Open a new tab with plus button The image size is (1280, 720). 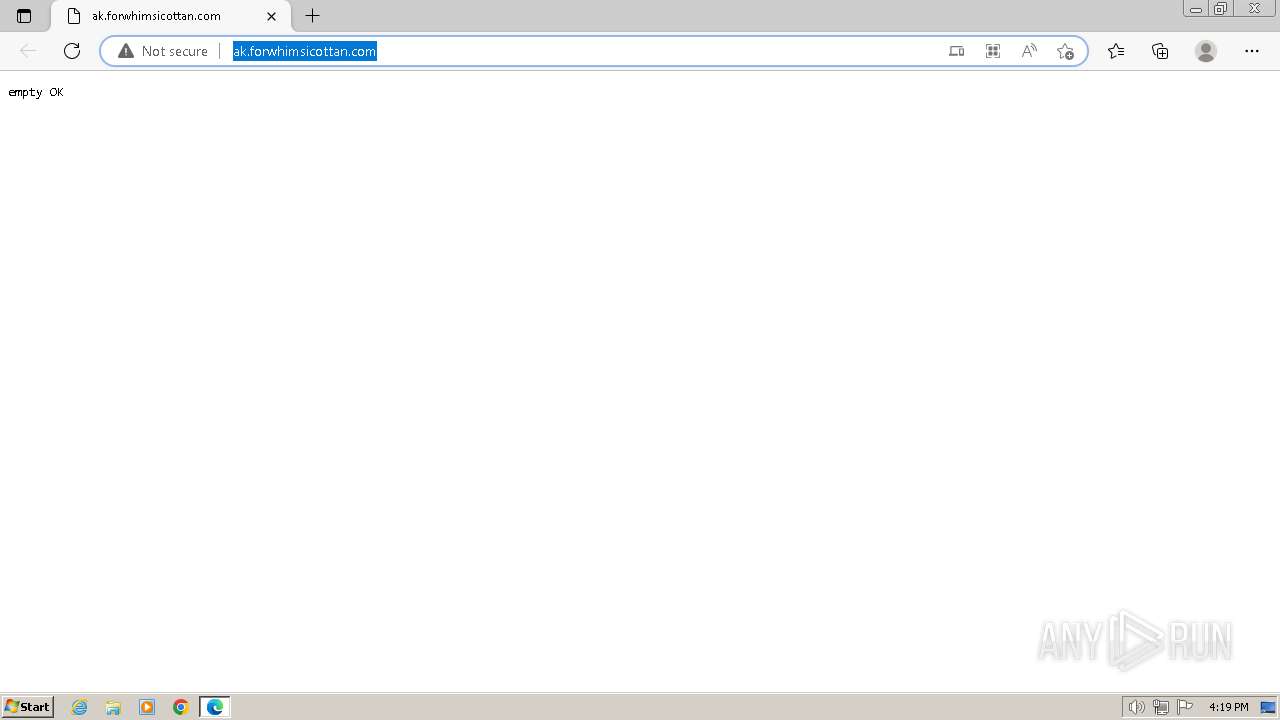click(x=313, y=16)
